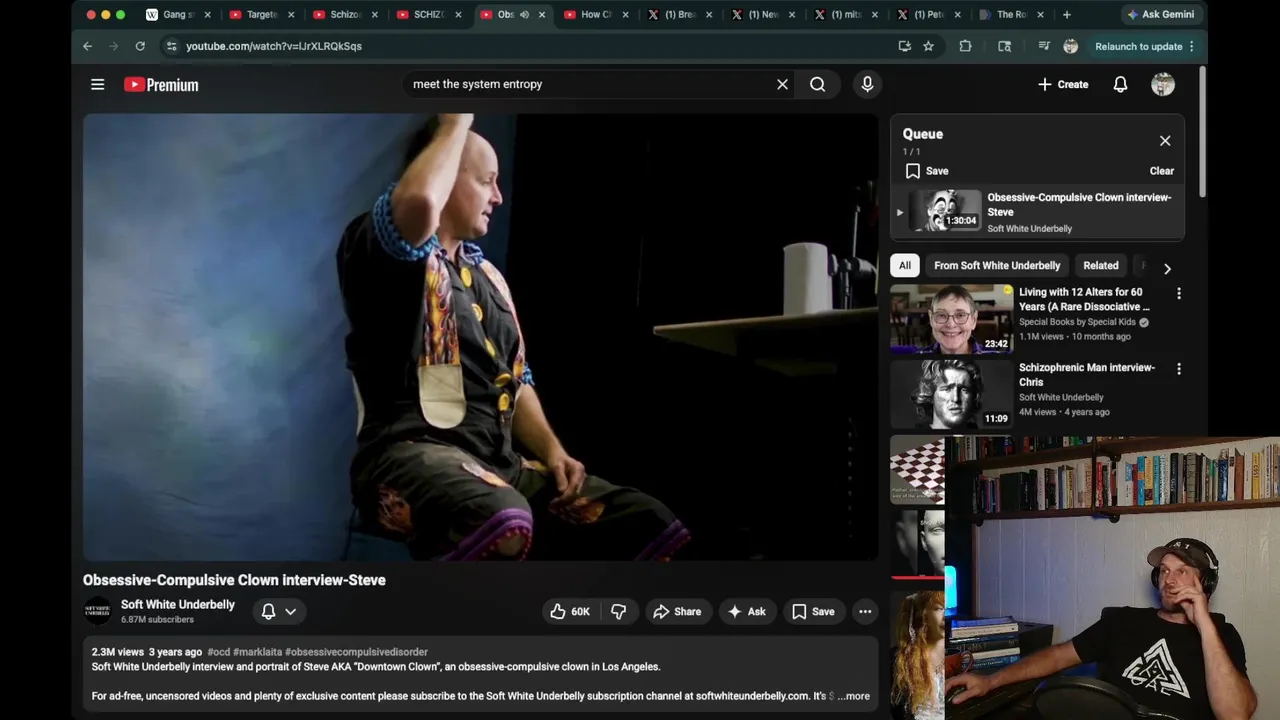Image resolution: width=1280 pixels, height=720 pixels.
Task: Click the main video player
Action: coord(480,337)
